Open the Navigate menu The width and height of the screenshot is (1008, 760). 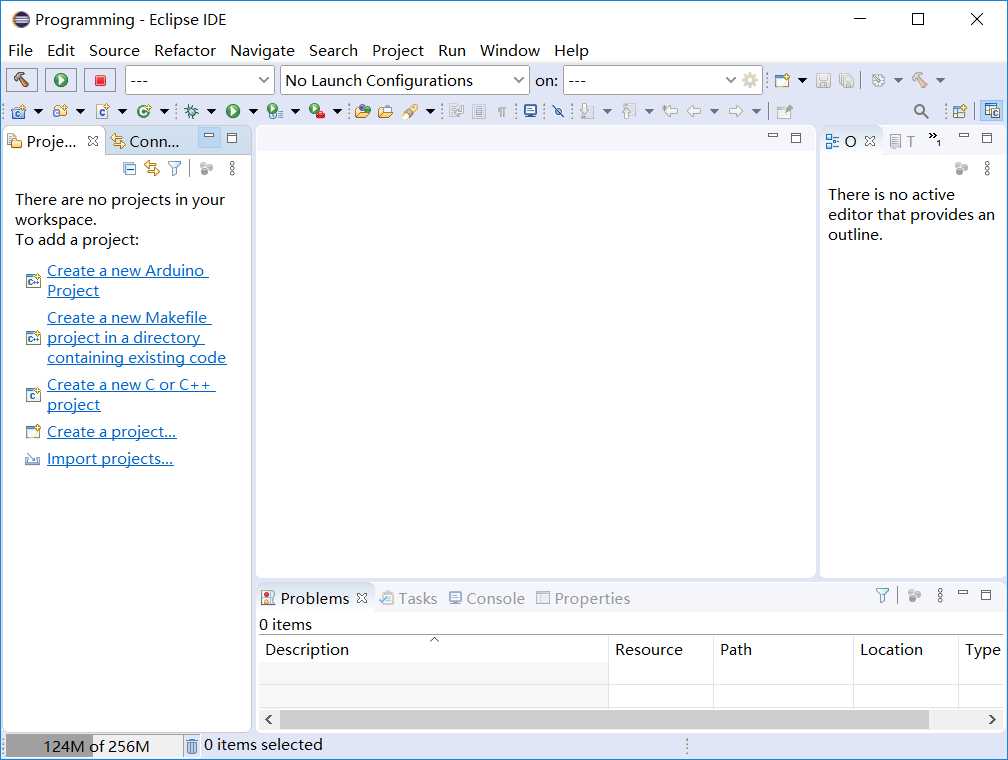(x=262, y=50)
